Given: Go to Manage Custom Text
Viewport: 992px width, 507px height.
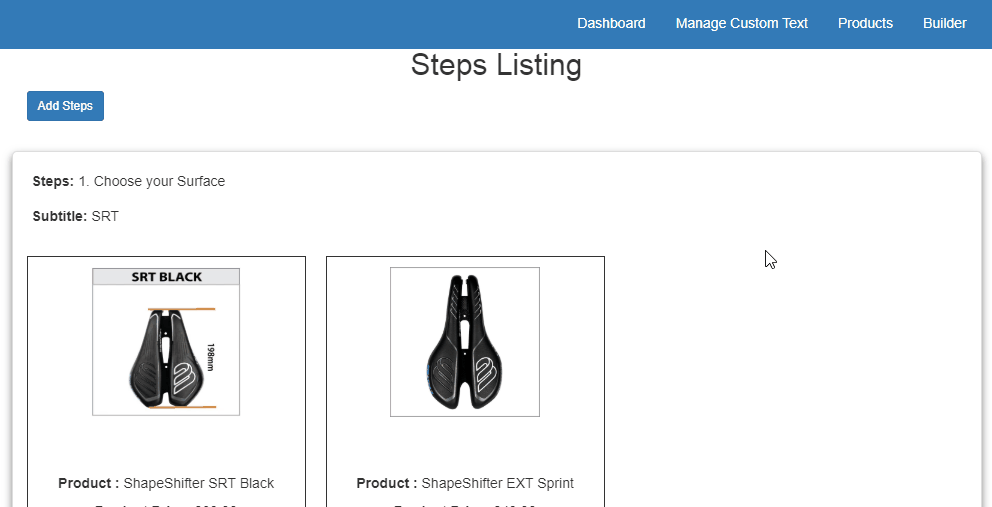Looking at the screenshot, I should (x=741, y=23).
